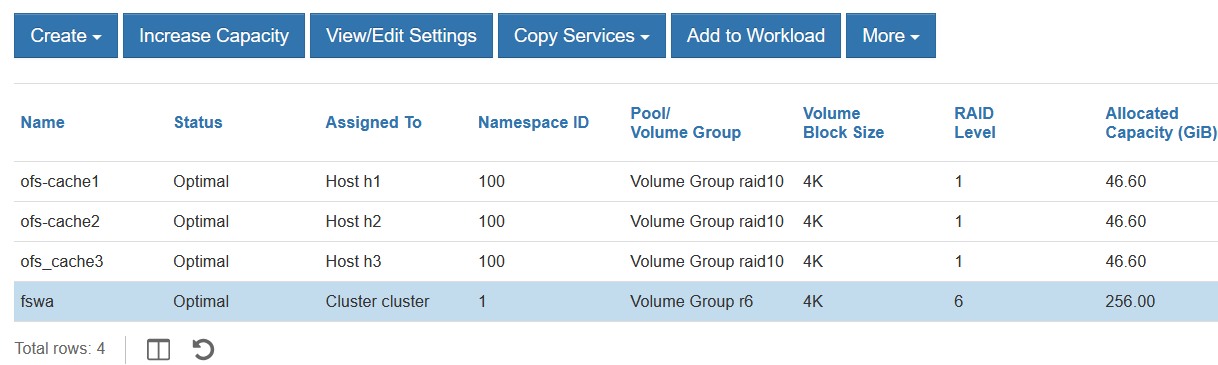The width and height of the screenshot is (1218, 365).
Task: Click the Increase Capacity button
Action: (214, 36)
